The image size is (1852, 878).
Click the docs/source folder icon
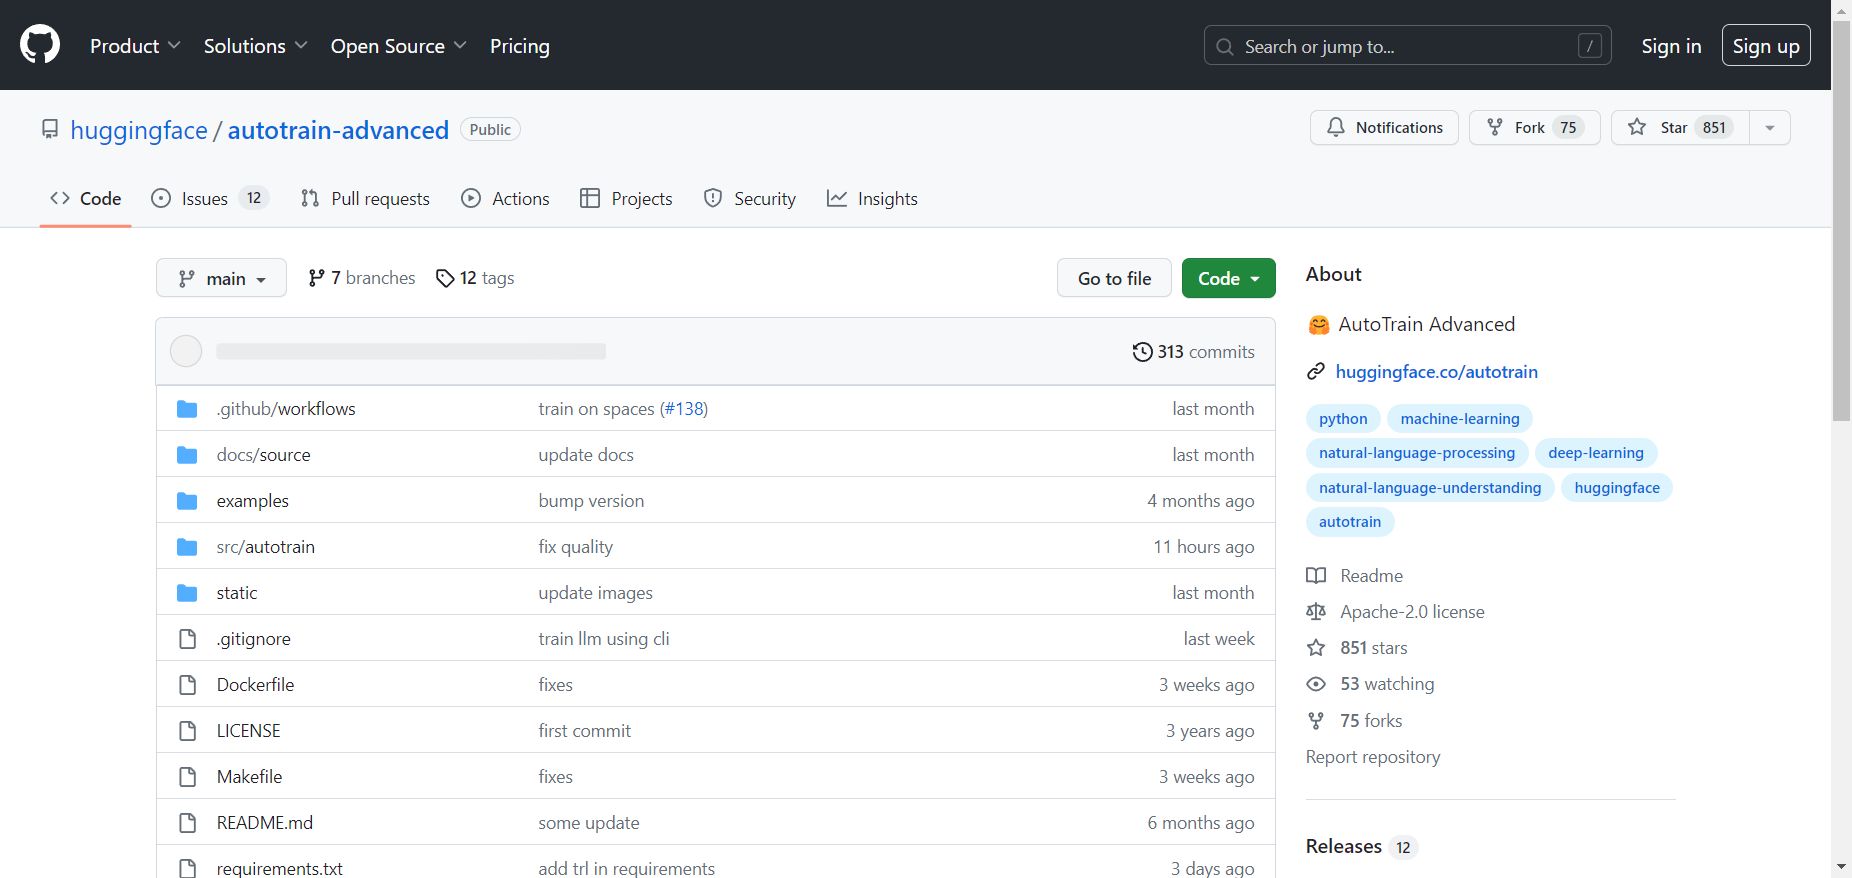pos(187,454)
